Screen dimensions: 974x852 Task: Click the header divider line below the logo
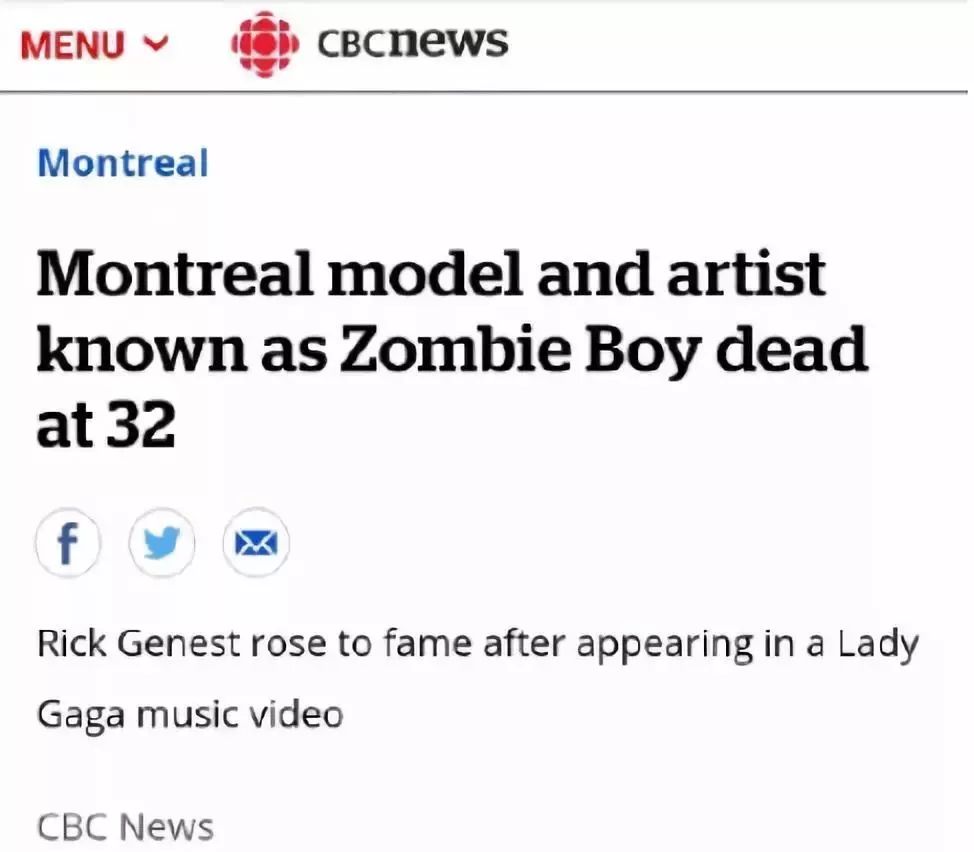pyautogui.click(x=483, y=93)
